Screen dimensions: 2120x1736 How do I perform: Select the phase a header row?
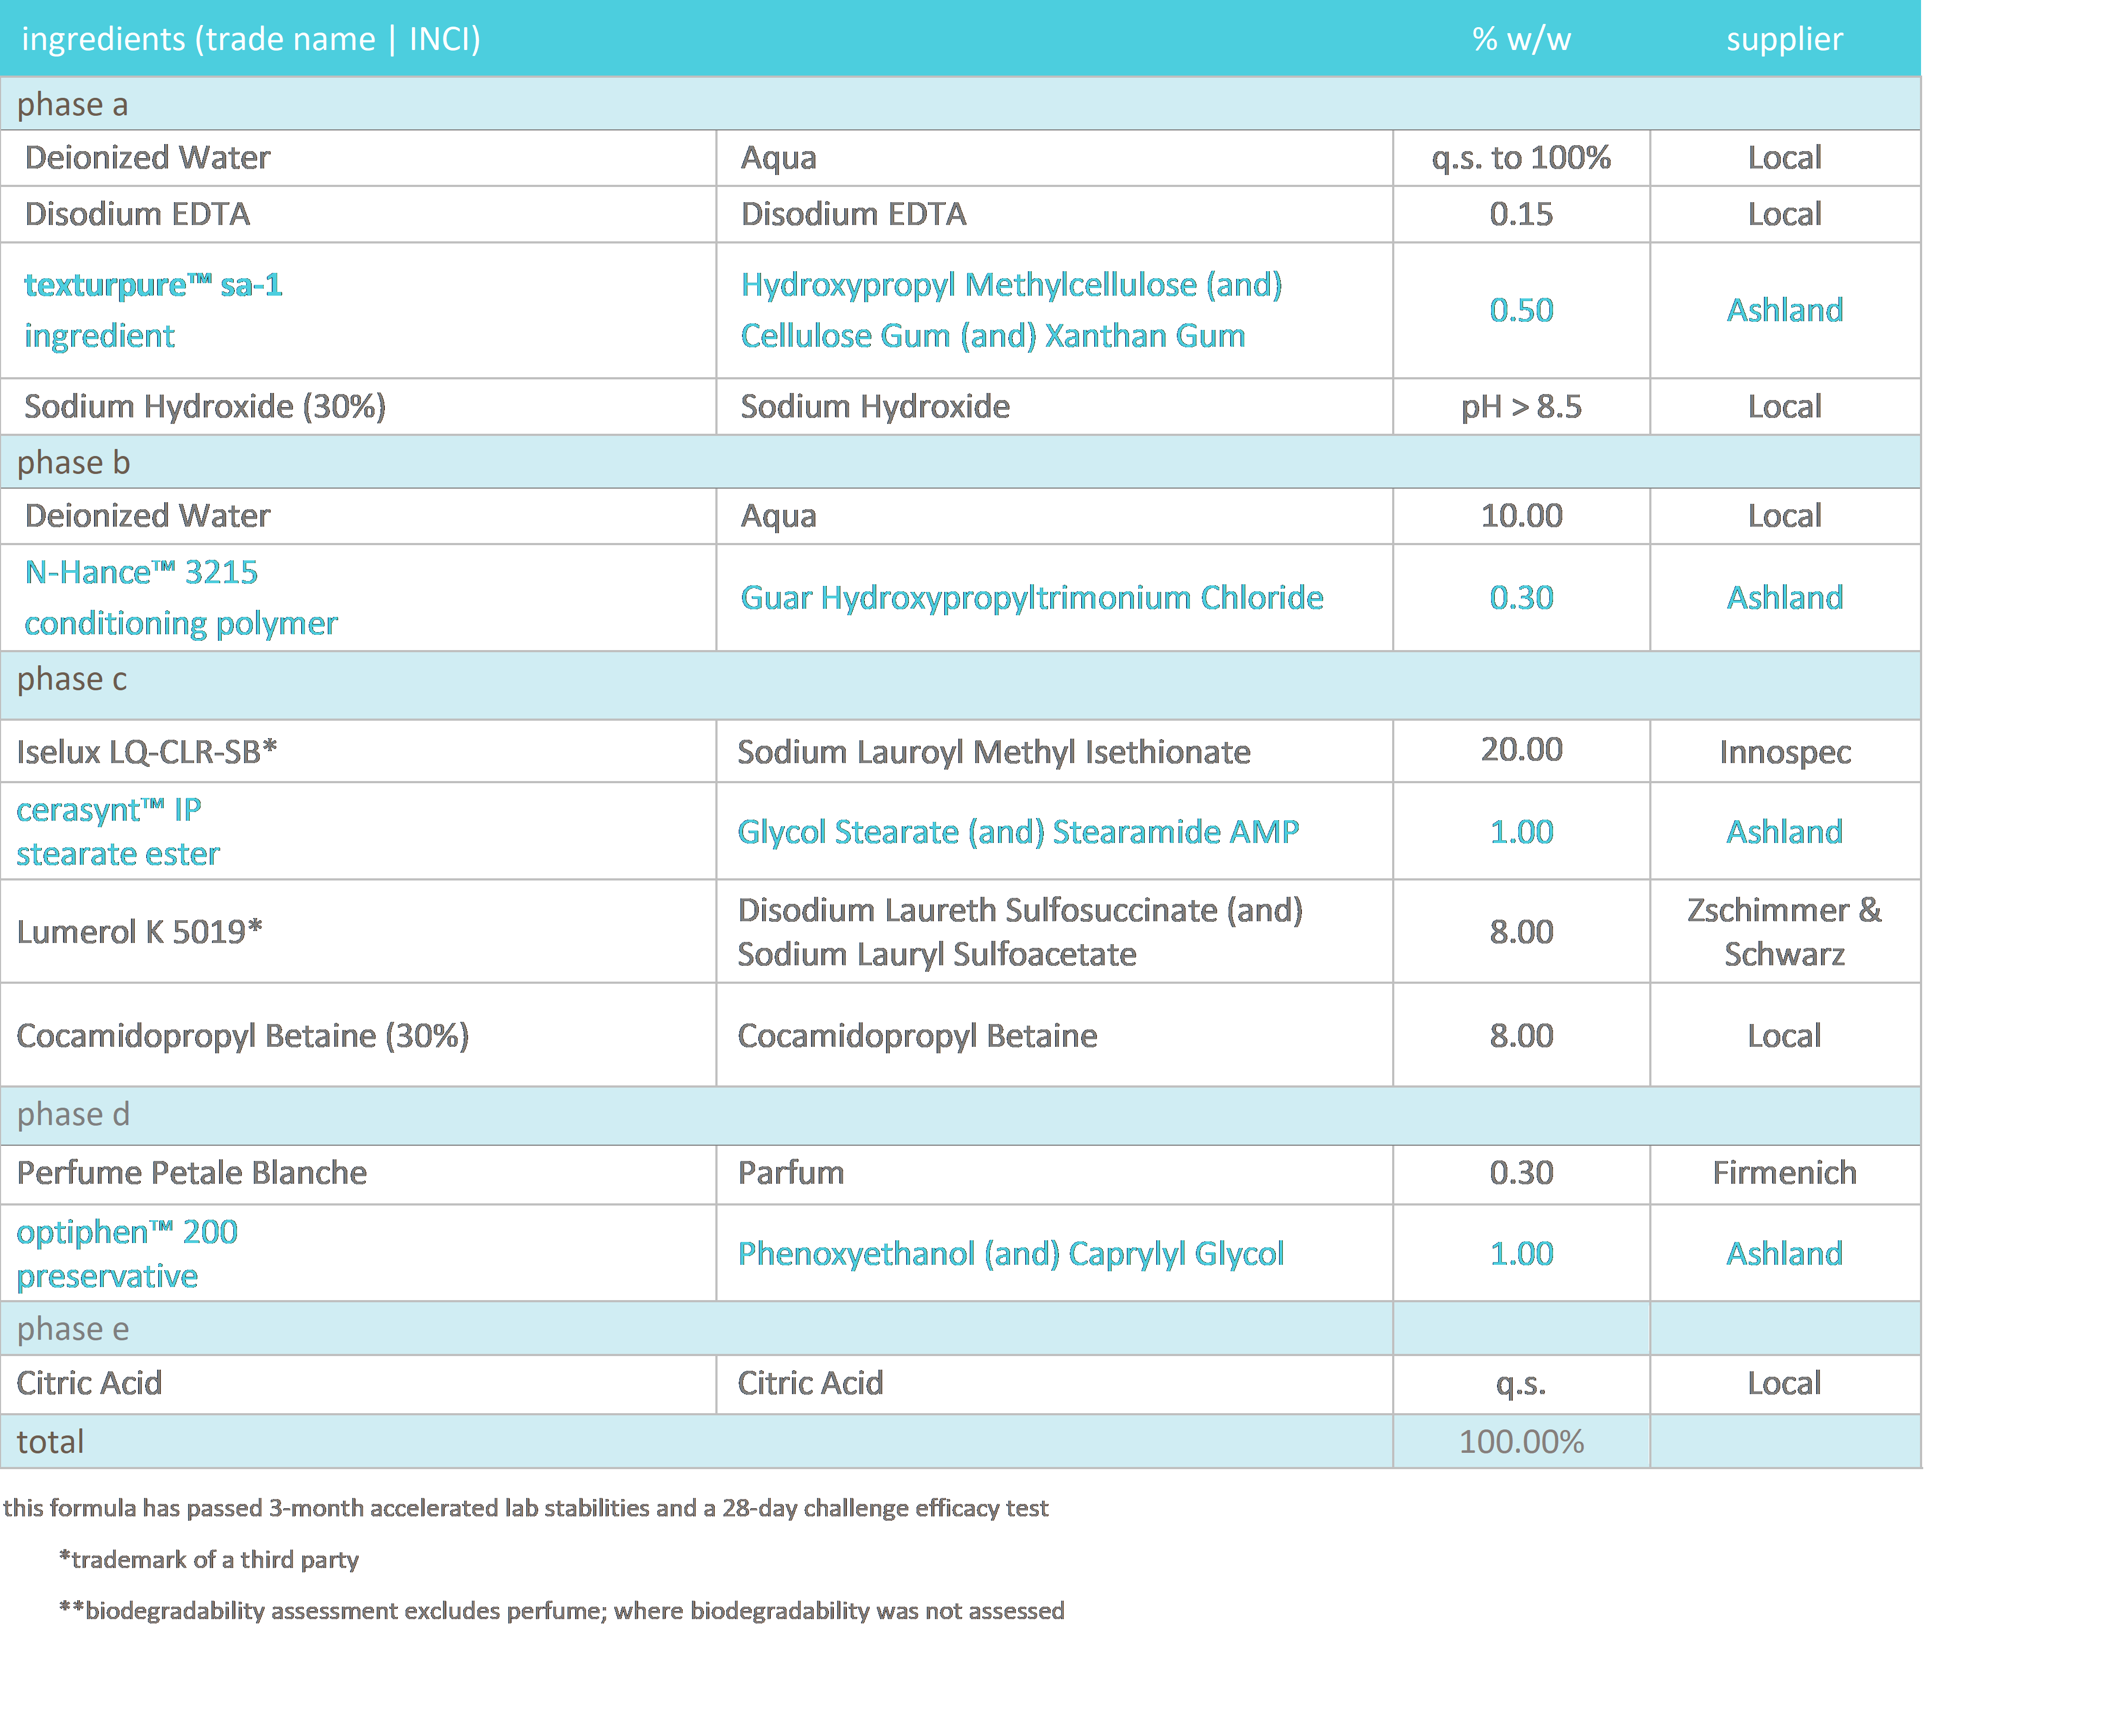[x=73, y=104]
